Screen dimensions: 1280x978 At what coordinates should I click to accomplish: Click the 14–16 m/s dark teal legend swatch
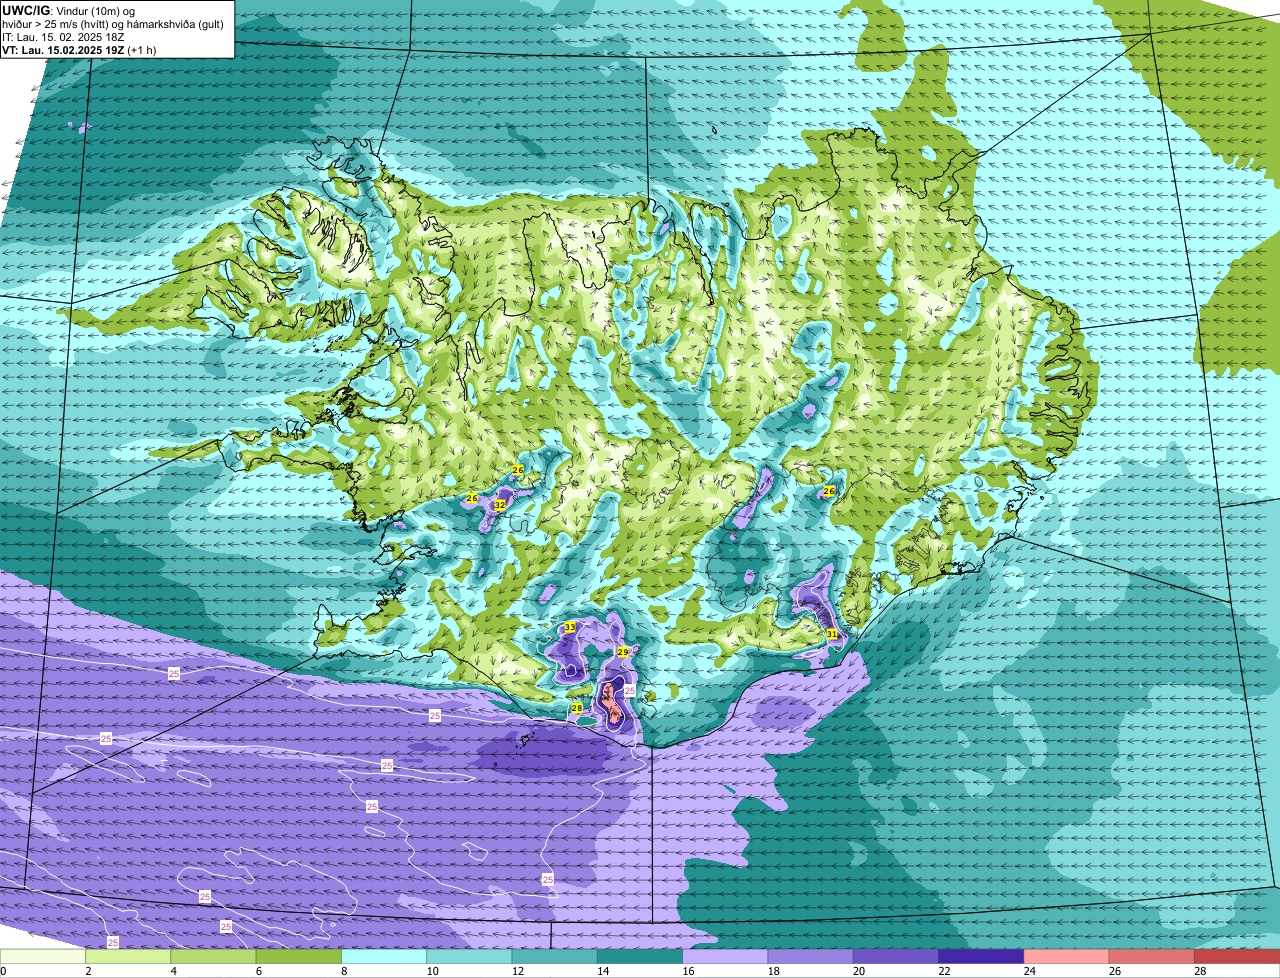(x=640, y=956)
